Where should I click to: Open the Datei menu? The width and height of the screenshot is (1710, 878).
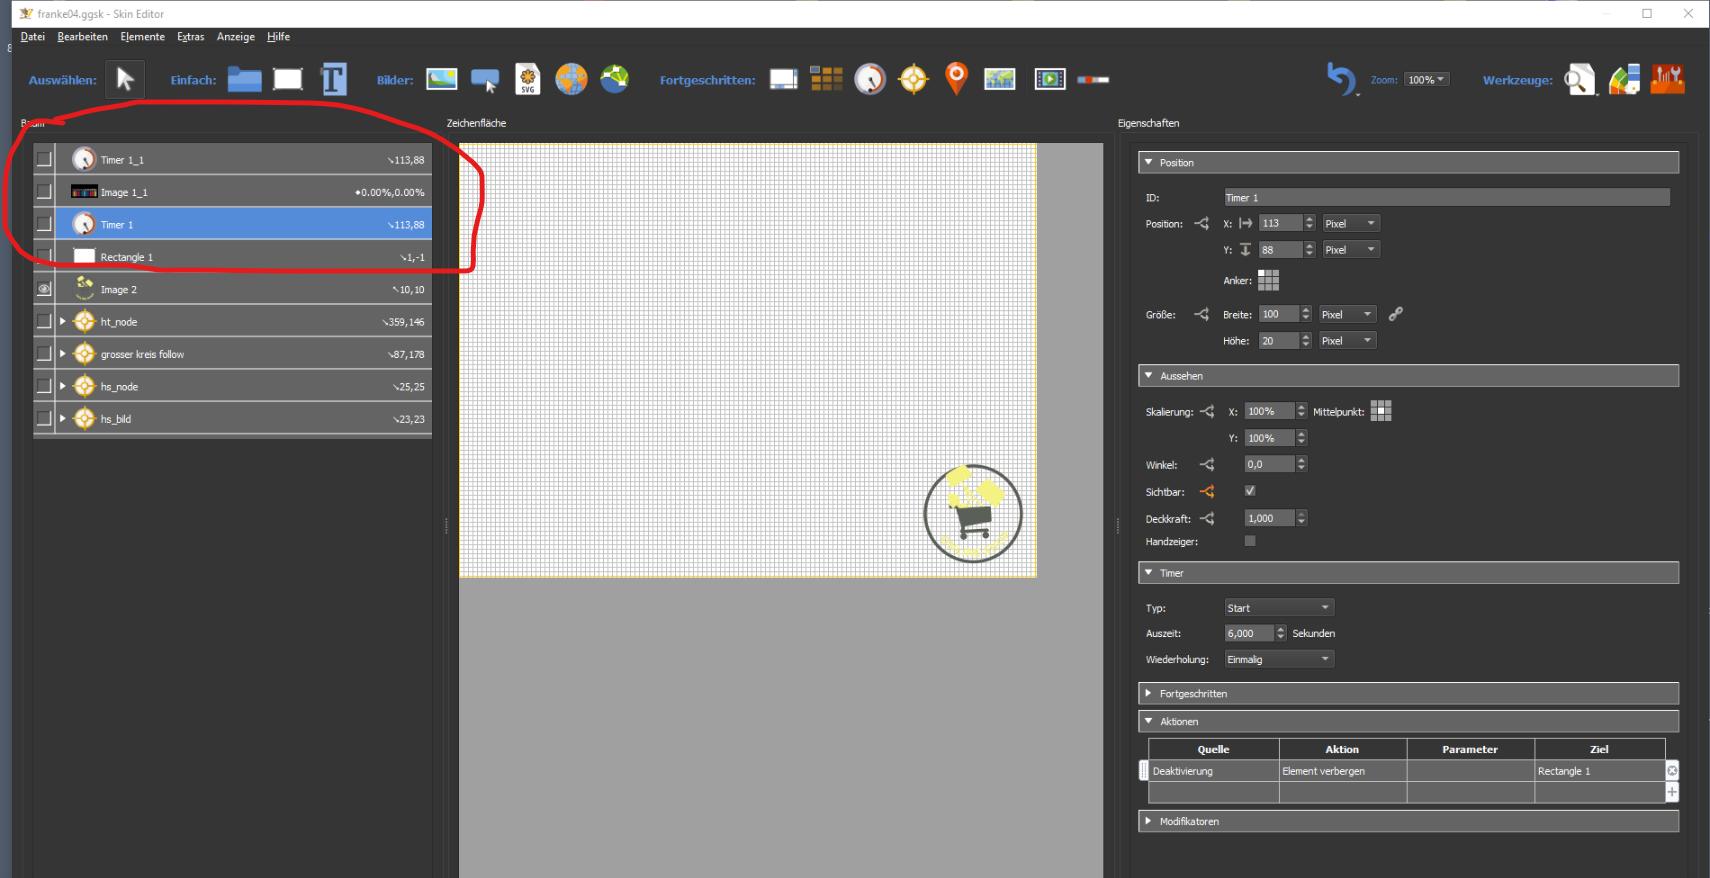tap(32, 37)
